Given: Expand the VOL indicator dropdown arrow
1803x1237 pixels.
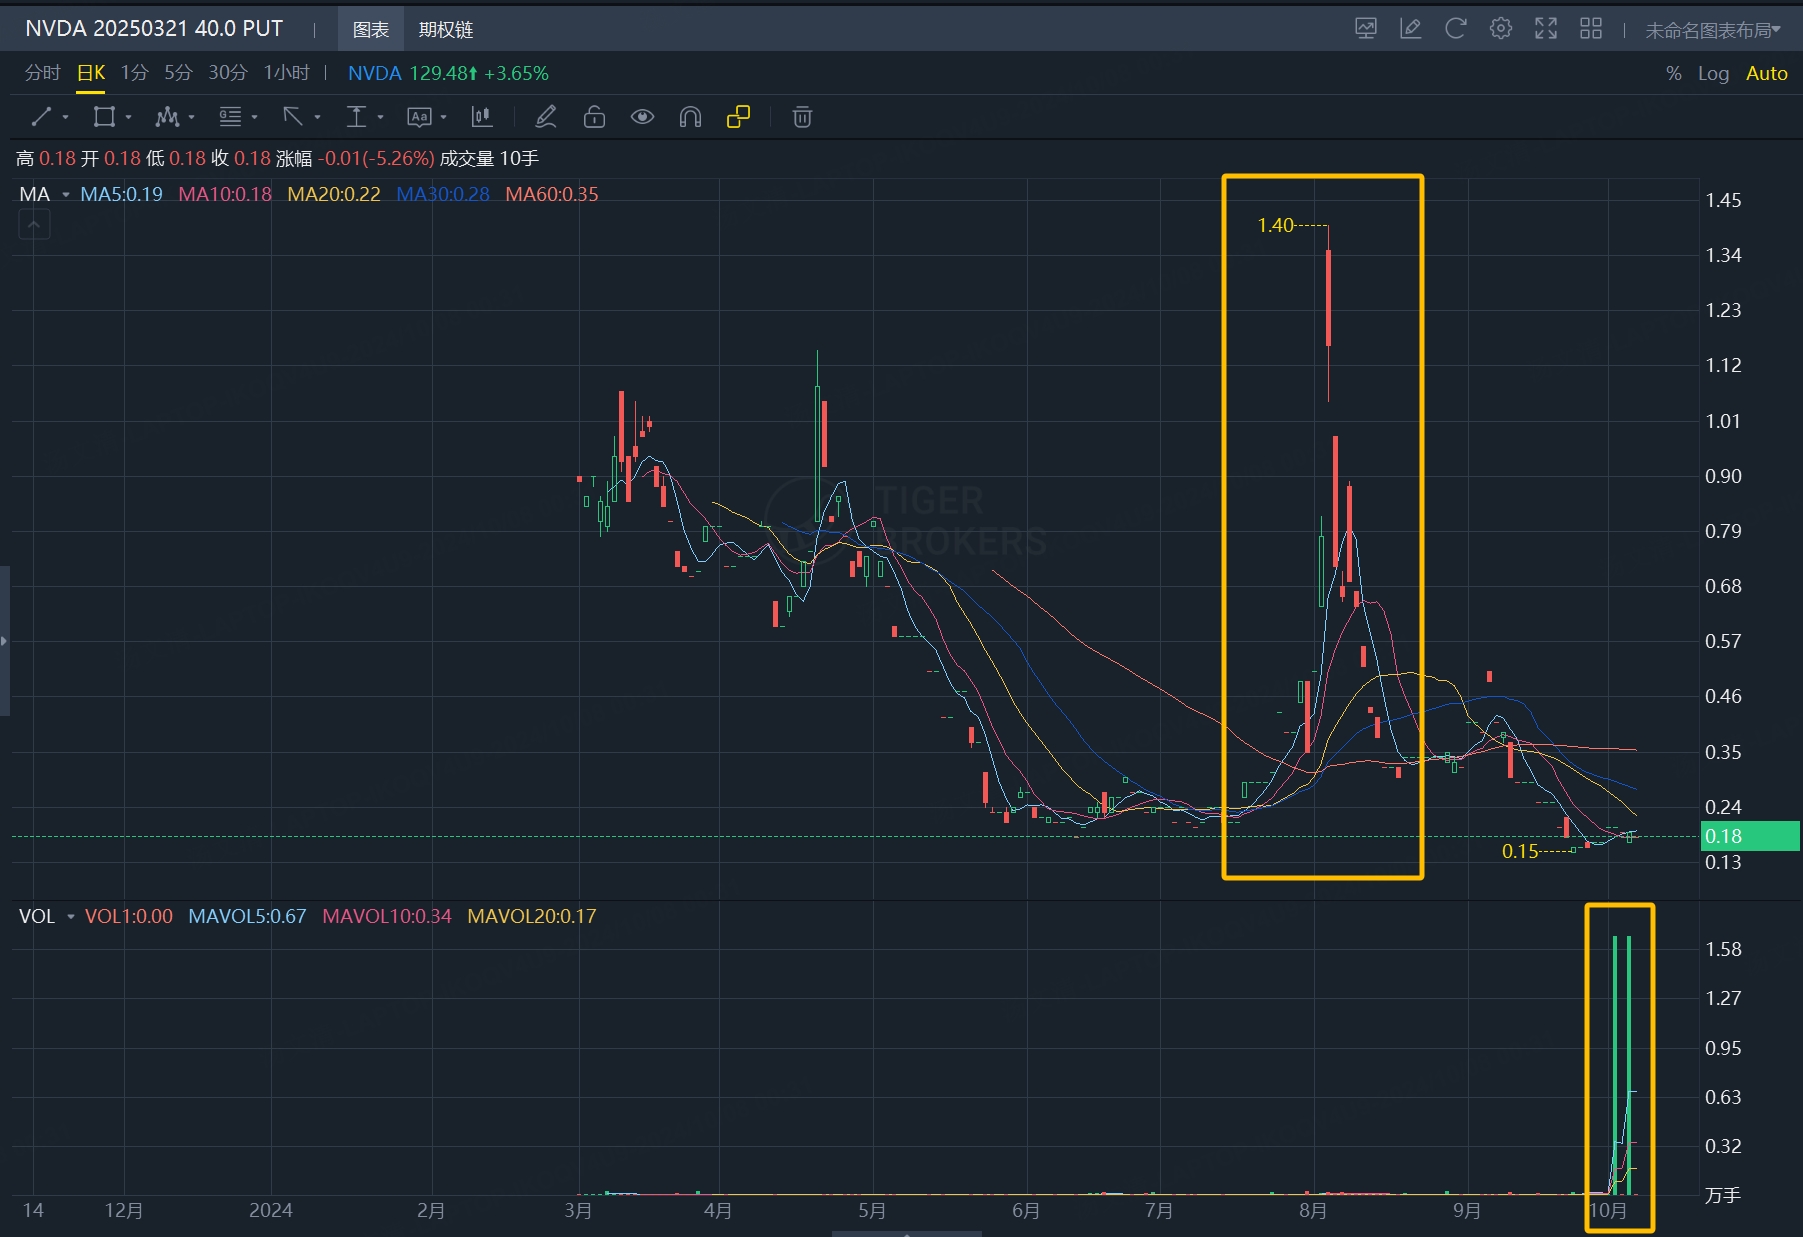Looking at the screenshot, I should pyautogui.click(x=71, y=917).
